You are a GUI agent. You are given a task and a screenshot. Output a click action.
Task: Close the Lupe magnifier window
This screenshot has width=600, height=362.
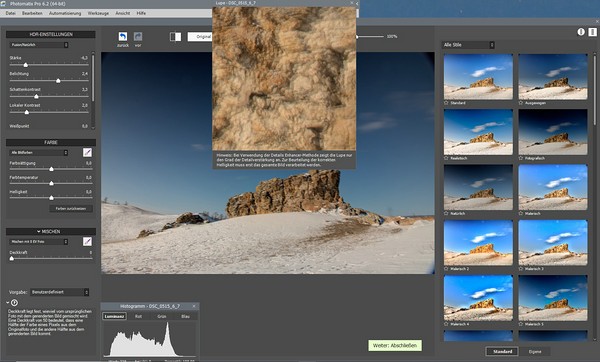tap(352, 3)
